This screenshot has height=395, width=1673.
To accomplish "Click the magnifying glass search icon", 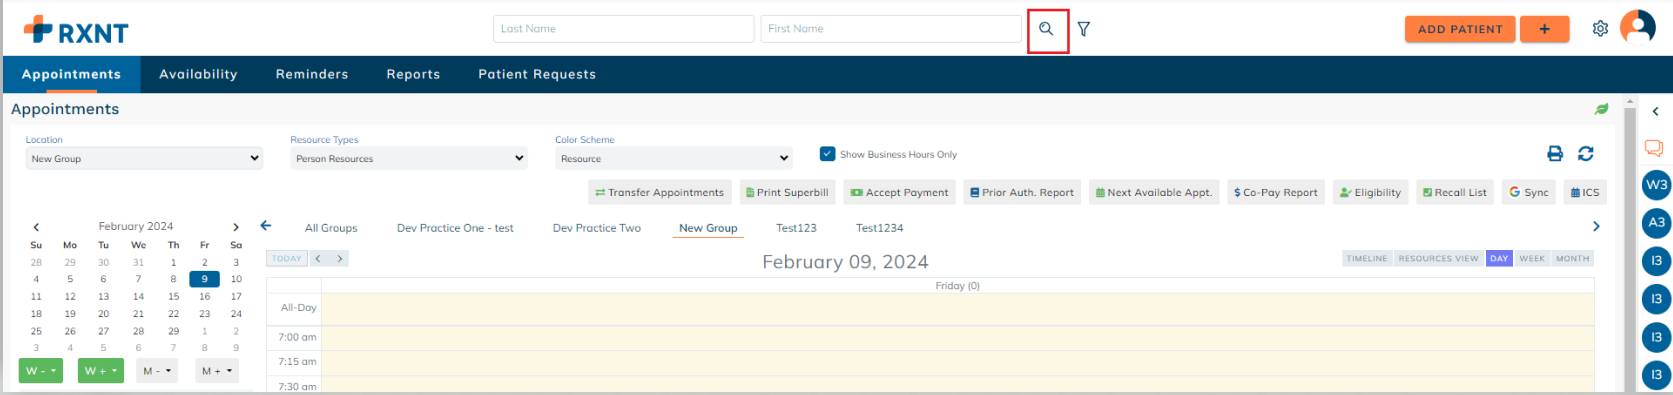I will pyautogui.click(x=1046, y=29).
